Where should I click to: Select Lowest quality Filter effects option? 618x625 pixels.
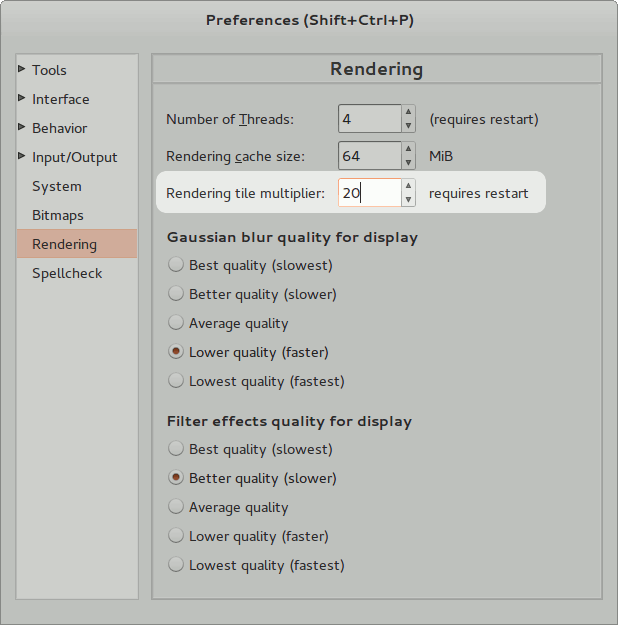point(176,565)
